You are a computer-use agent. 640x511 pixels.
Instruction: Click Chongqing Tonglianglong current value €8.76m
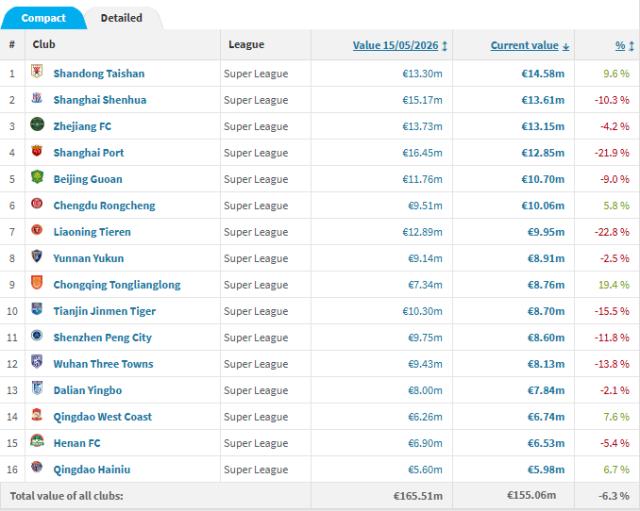click(x=546, y=285)
